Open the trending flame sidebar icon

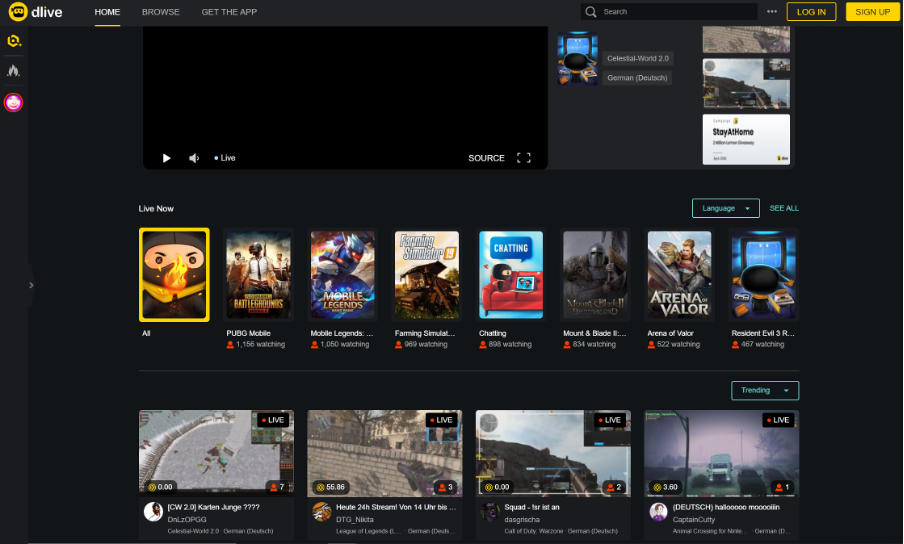pos(13,71)
